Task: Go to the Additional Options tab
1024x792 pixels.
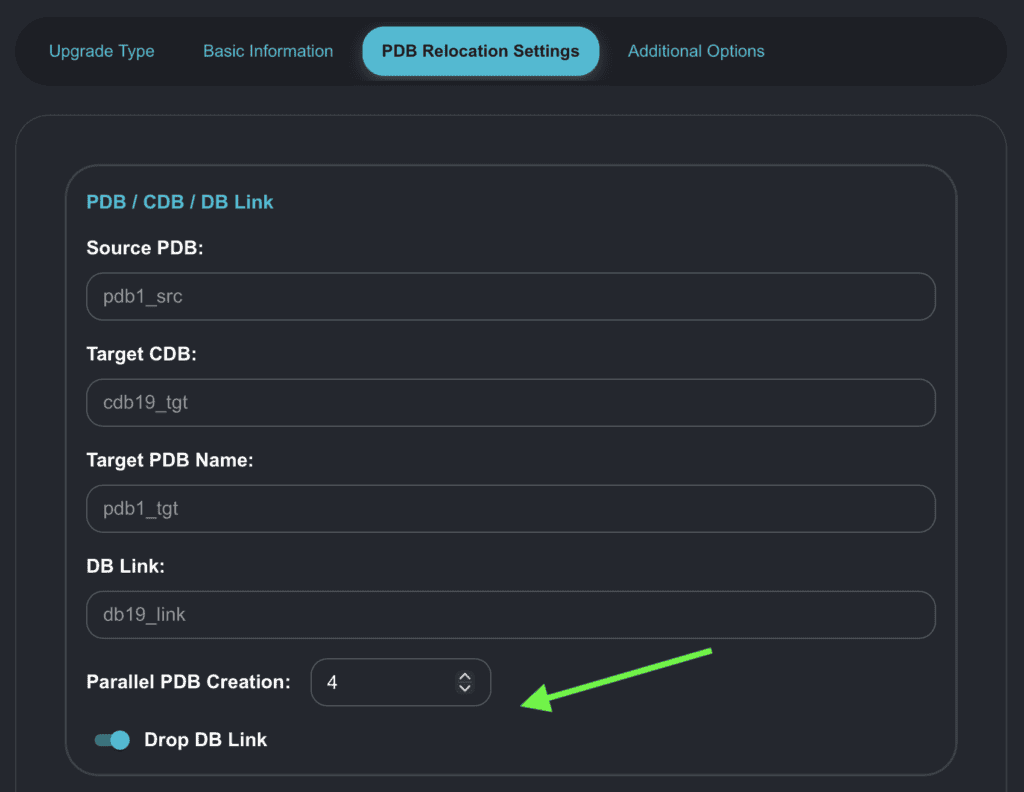Action: [696, 51]
